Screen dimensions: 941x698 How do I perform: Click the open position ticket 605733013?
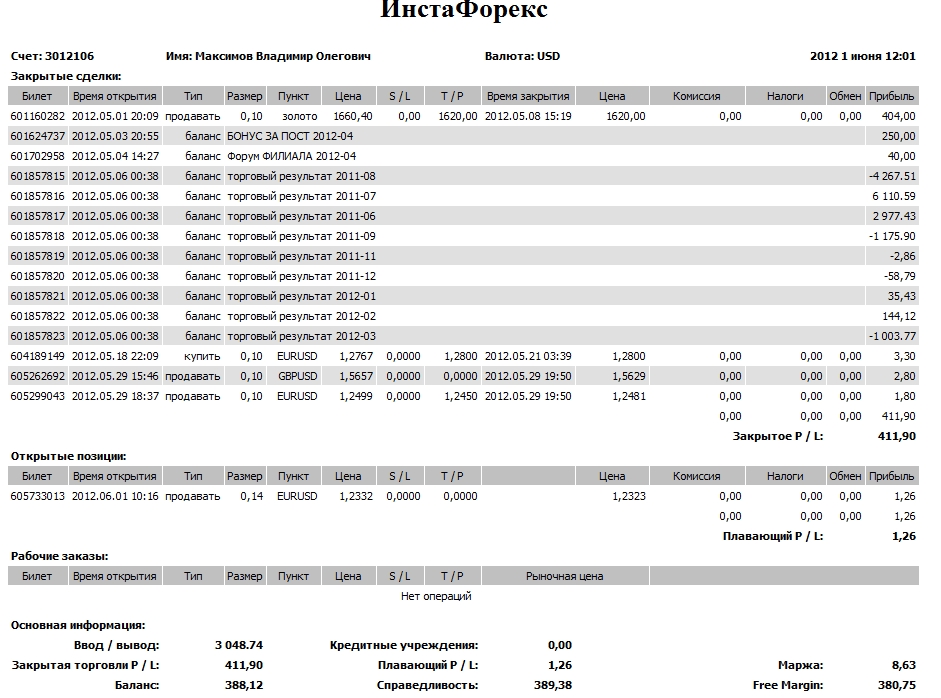[x=38, y=496]
